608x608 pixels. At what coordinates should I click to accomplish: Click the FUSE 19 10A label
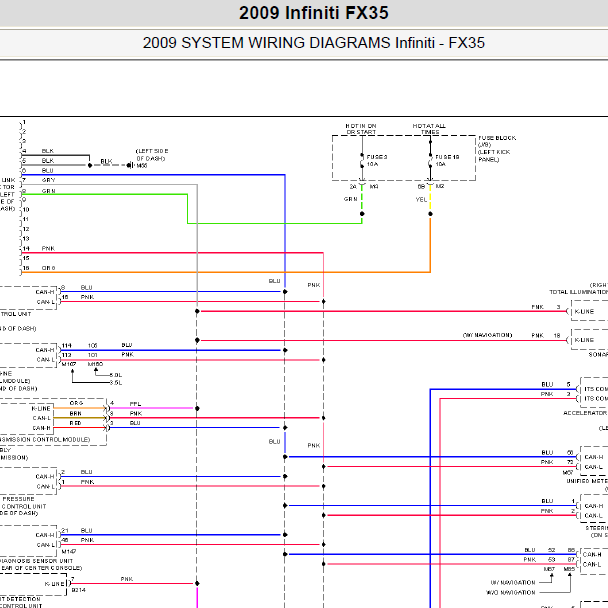pos(447,161)
